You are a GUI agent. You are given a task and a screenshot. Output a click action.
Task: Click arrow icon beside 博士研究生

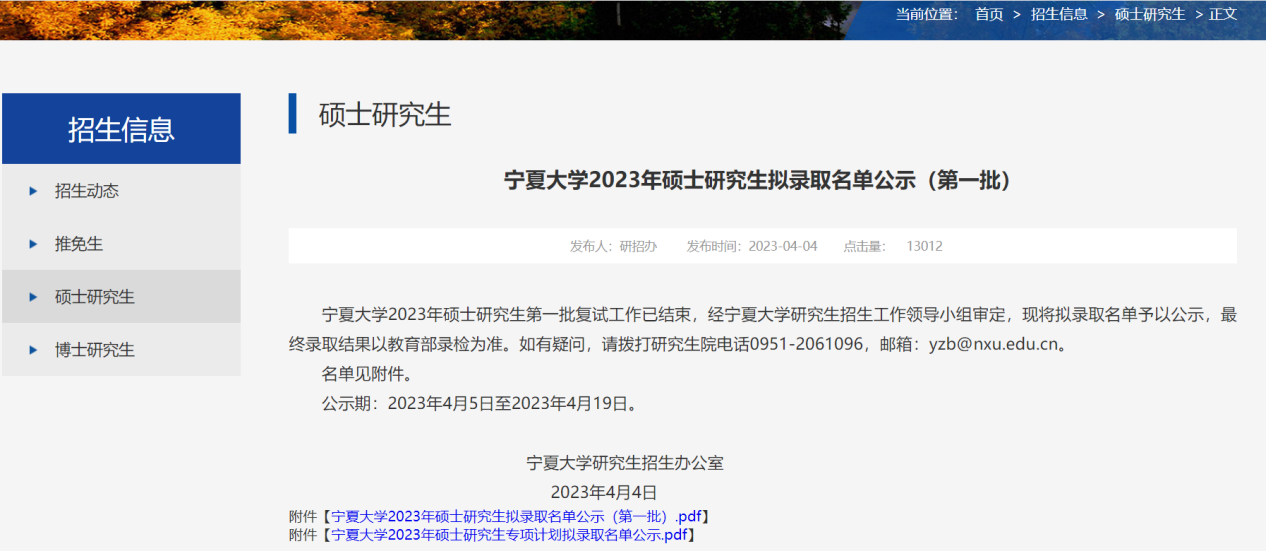[x=33, y=350]
